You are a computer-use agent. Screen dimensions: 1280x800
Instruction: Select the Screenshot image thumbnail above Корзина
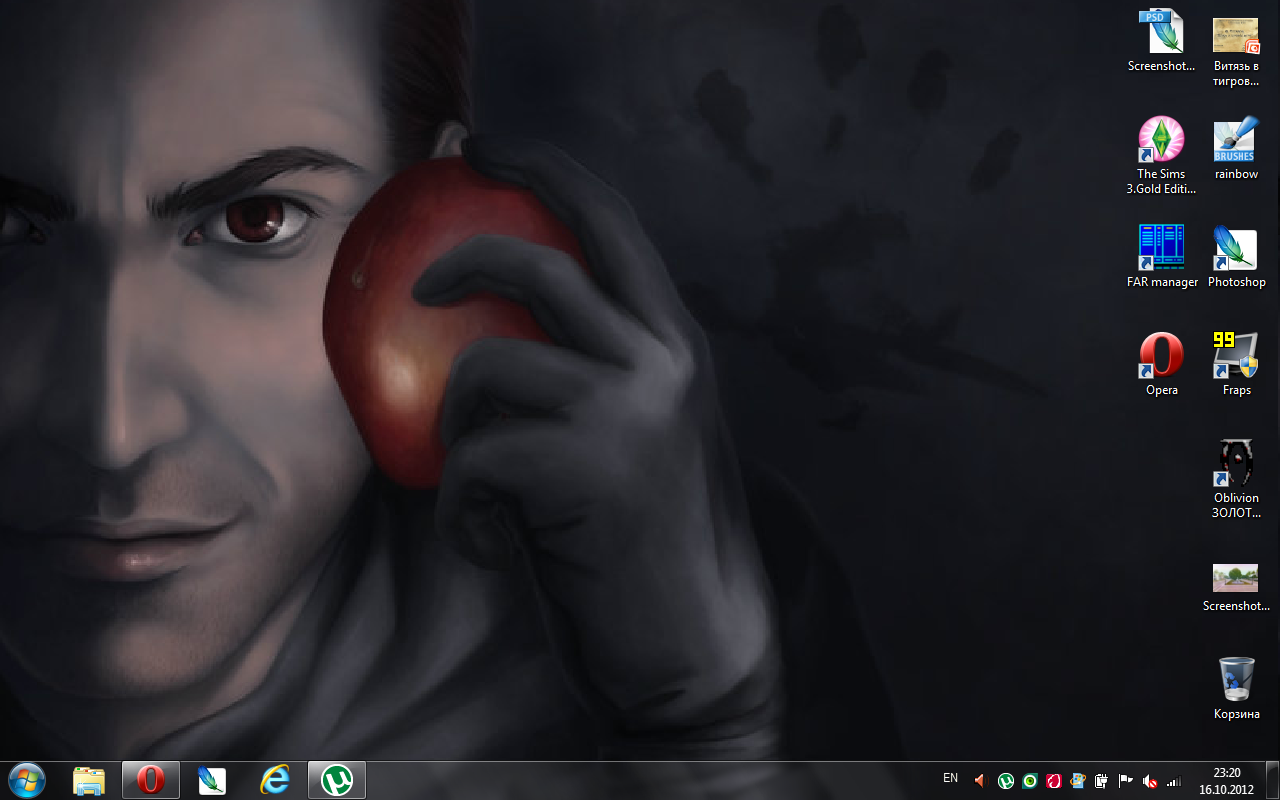click(x=1236, y=578)
